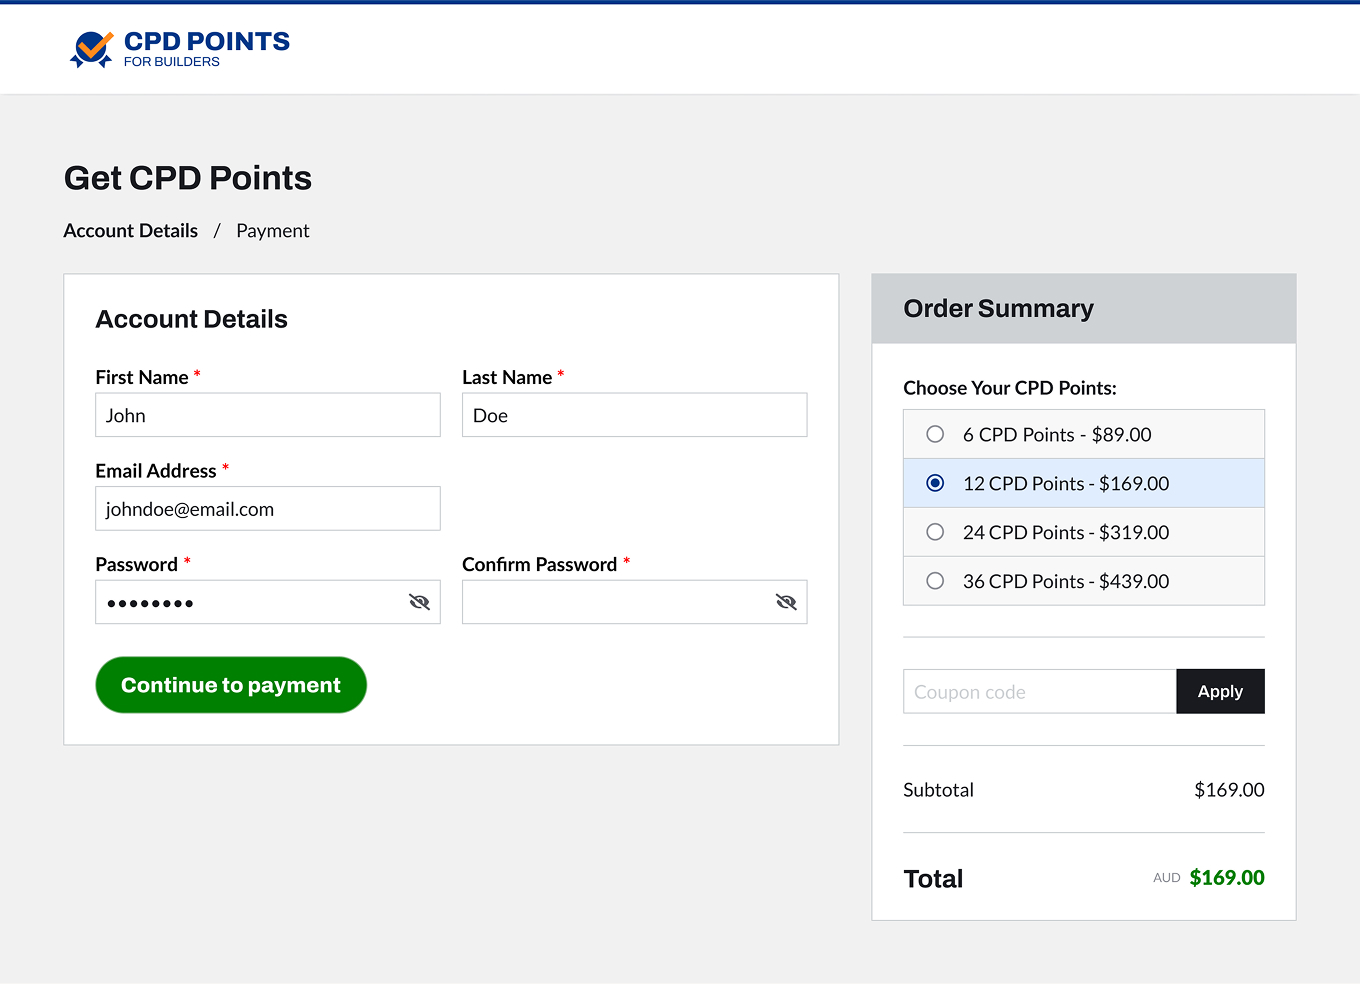
Task: Click the Confirm Password input
Action: click(x=615, y=602)
